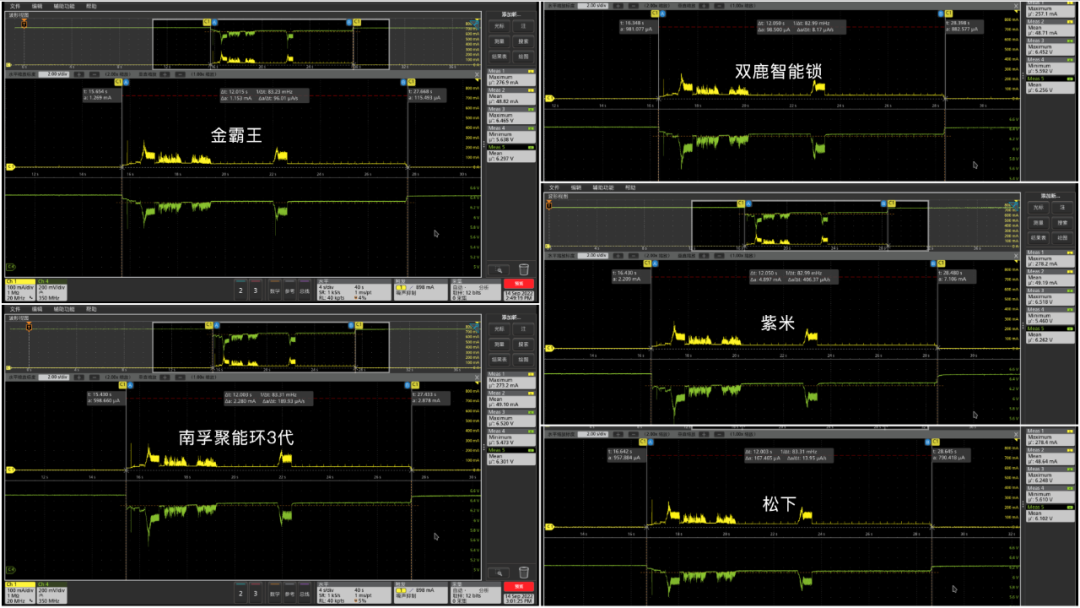The image size is (1080, 608).
Task: Click the 绘图 button in 金霸王 window
Action: point(523,56)
